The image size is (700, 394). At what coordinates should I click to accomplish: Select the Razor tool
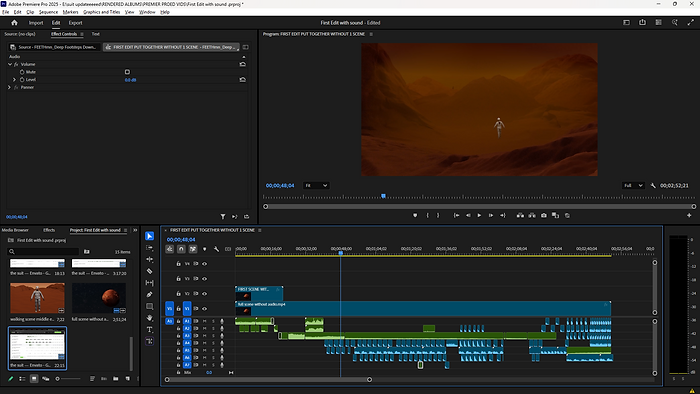pos(150,271)
